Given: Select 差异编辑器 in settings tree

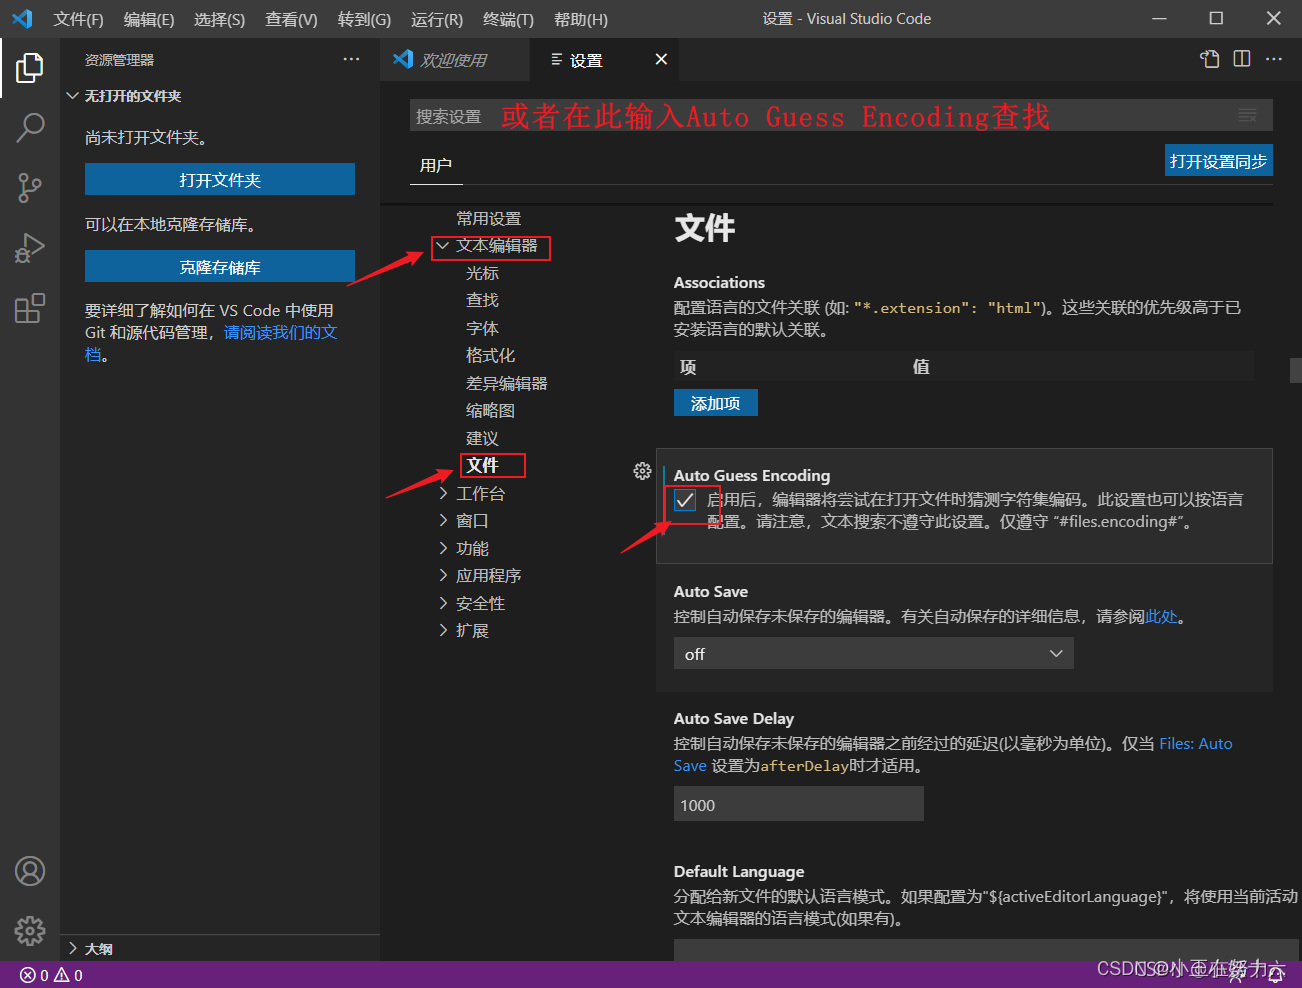Looking at the screenshot, I should [x=506, y=383].
